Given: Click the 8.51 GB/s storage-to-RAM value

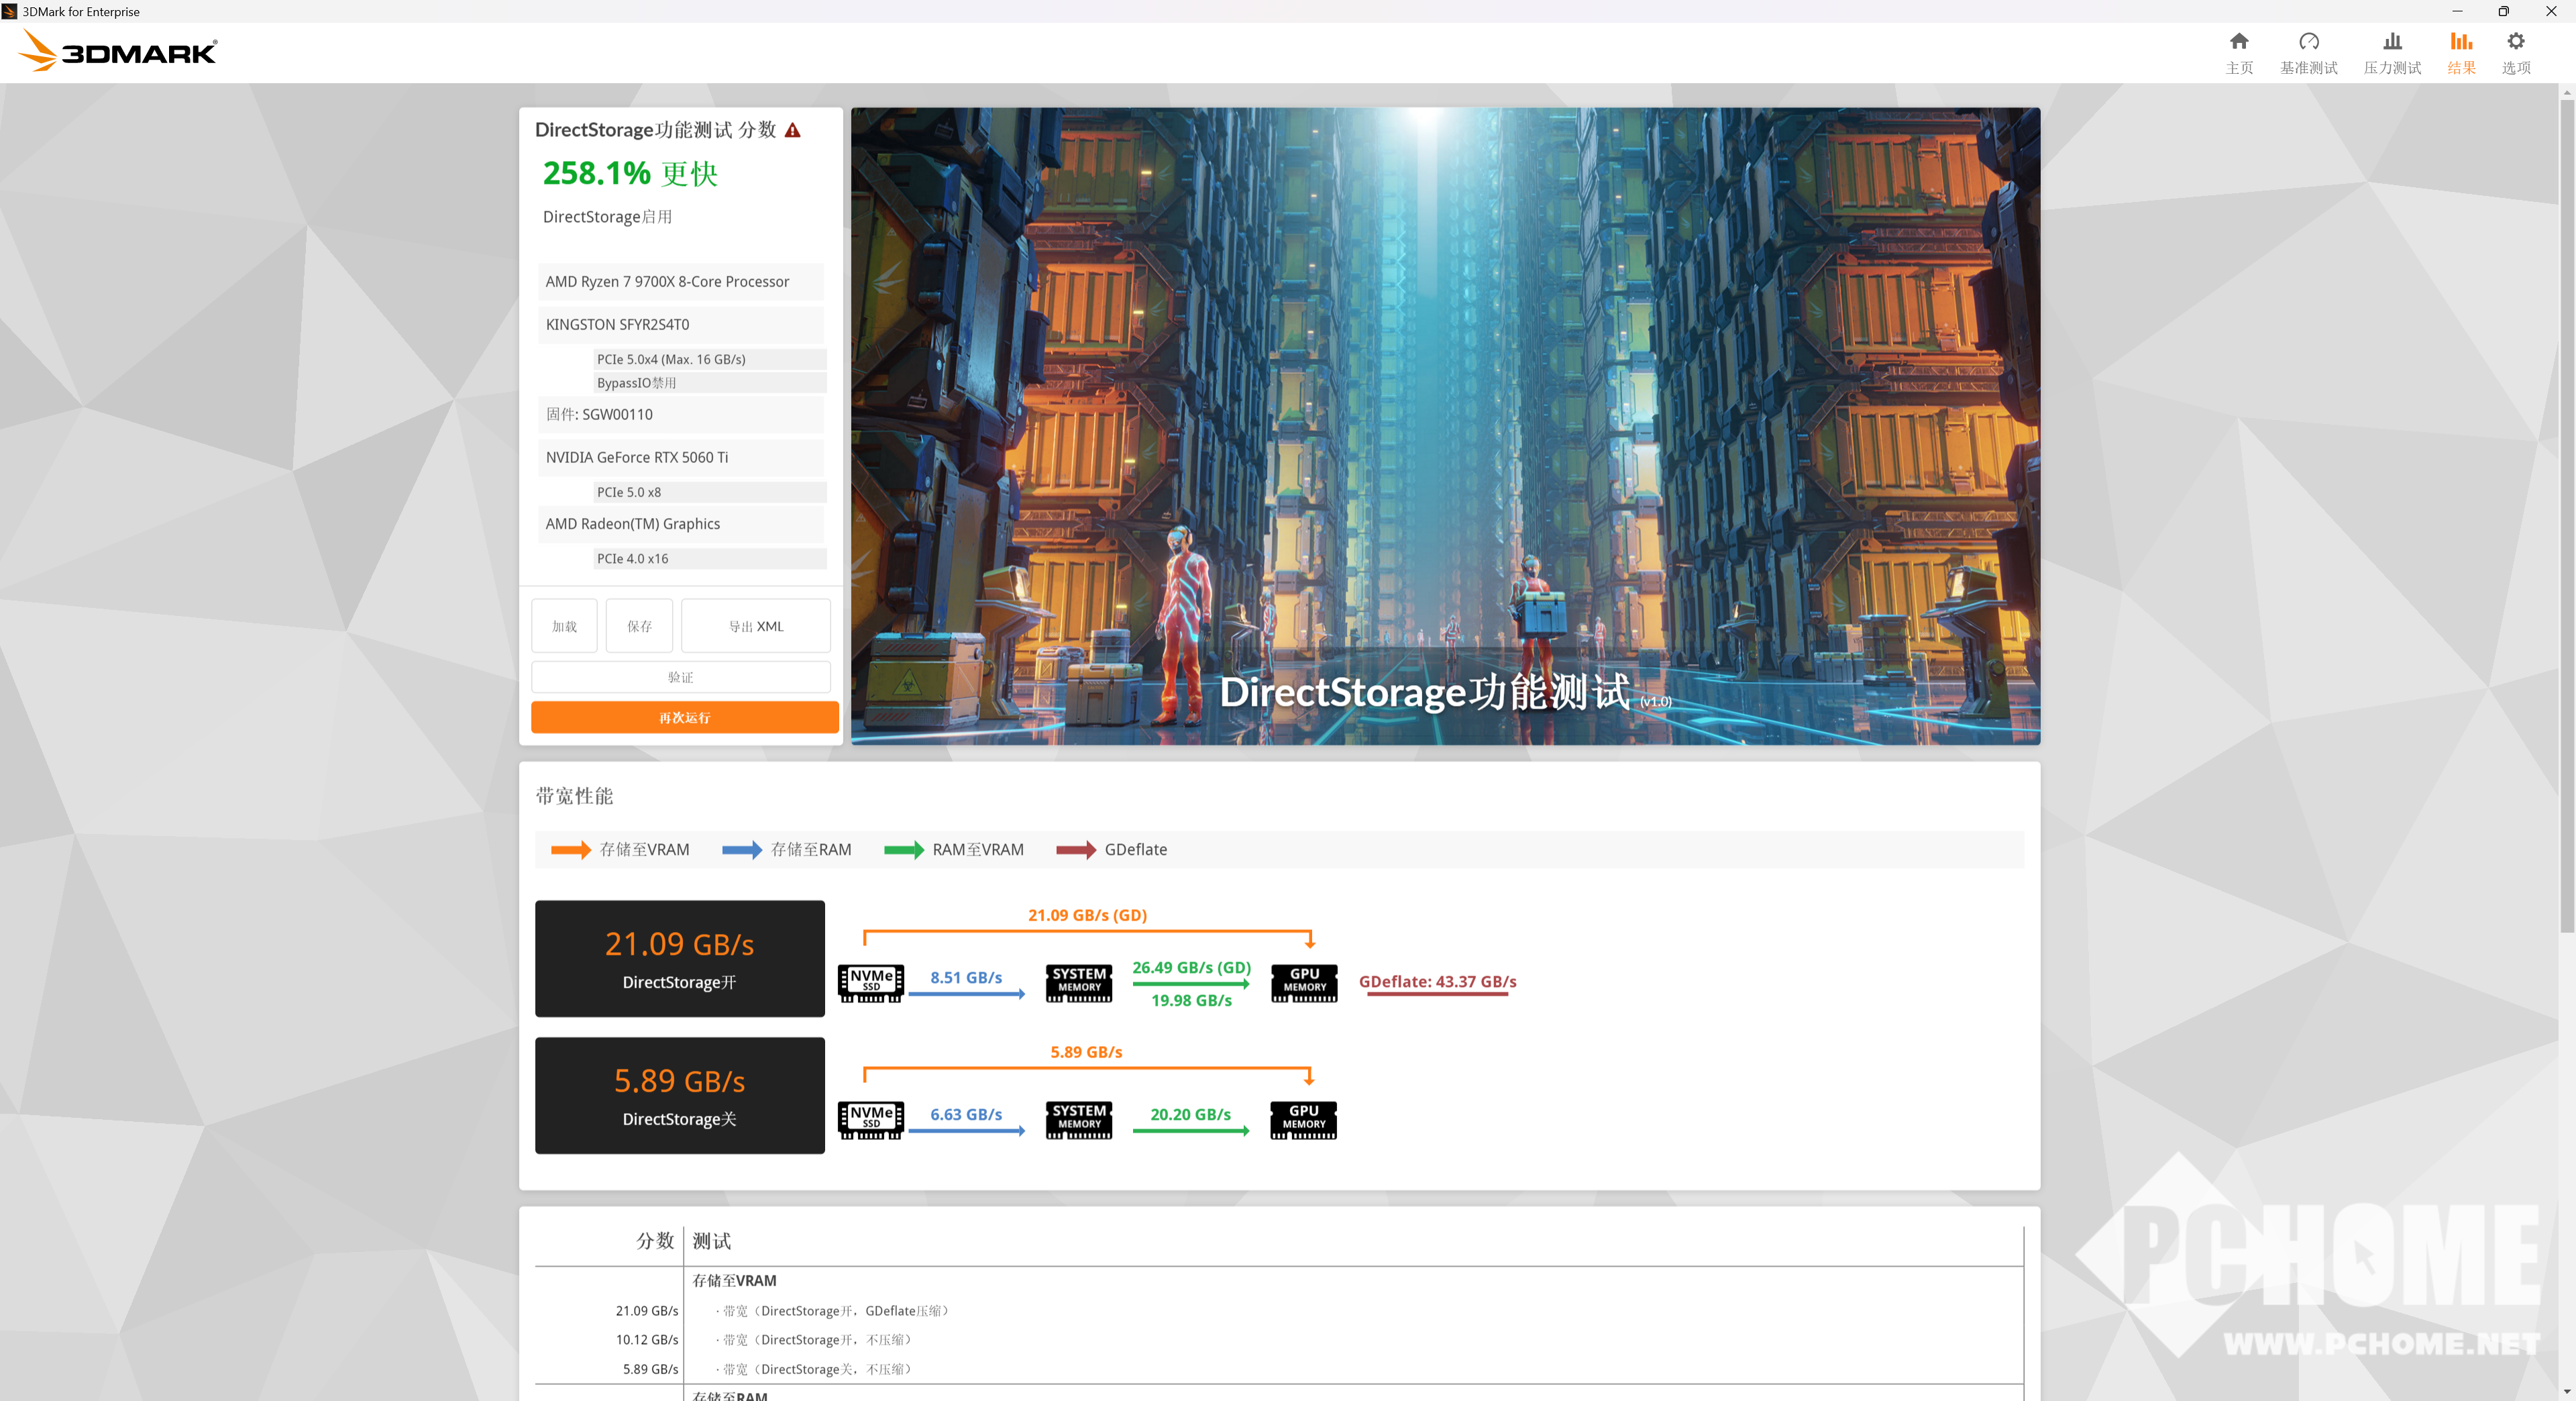Looking at the screenshot, I should point(966,977).
